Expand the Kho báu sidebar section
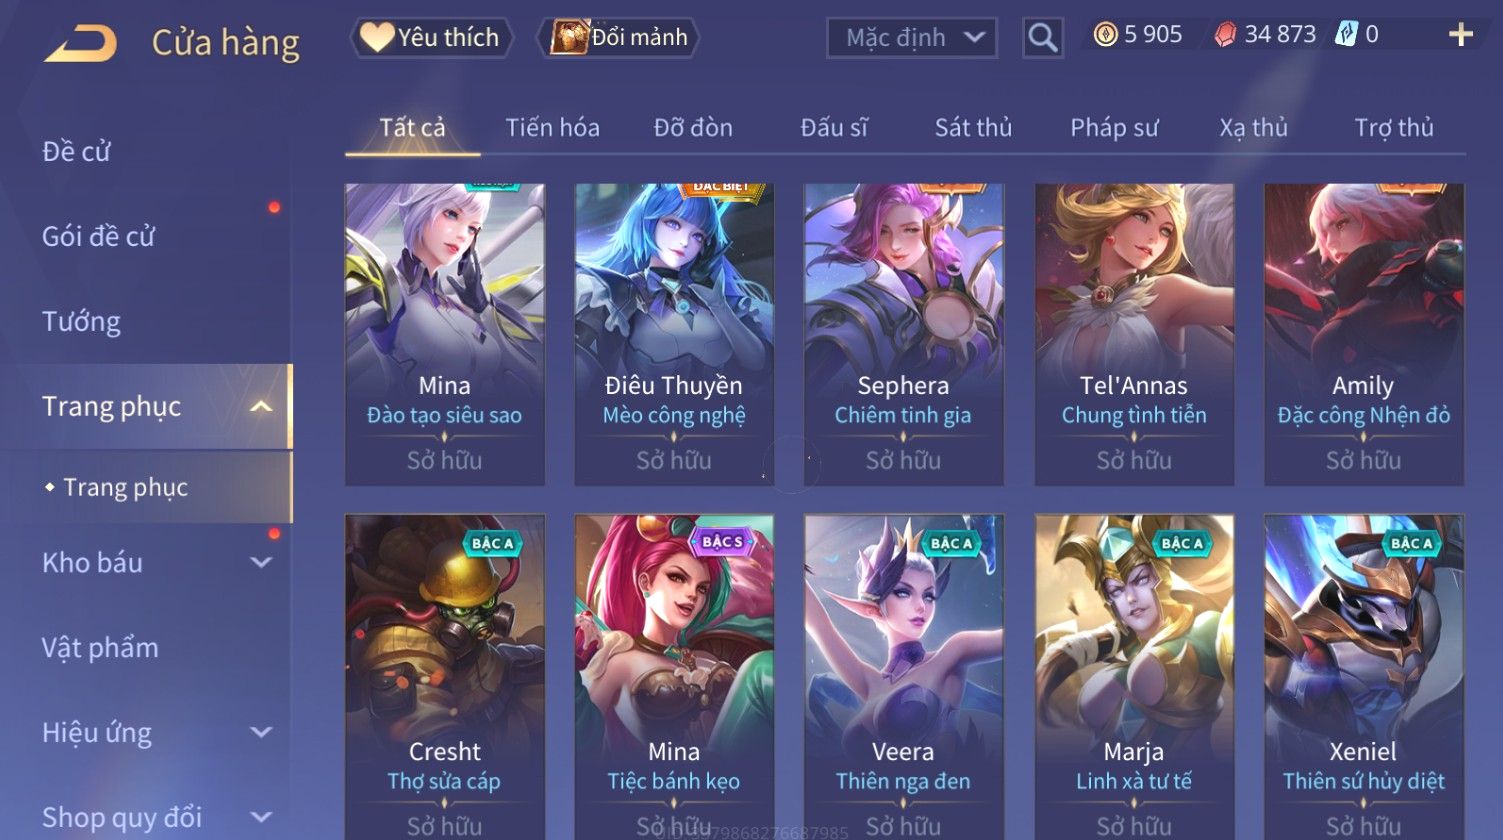This screenshot has height=840, width=1503. point(261,562)
